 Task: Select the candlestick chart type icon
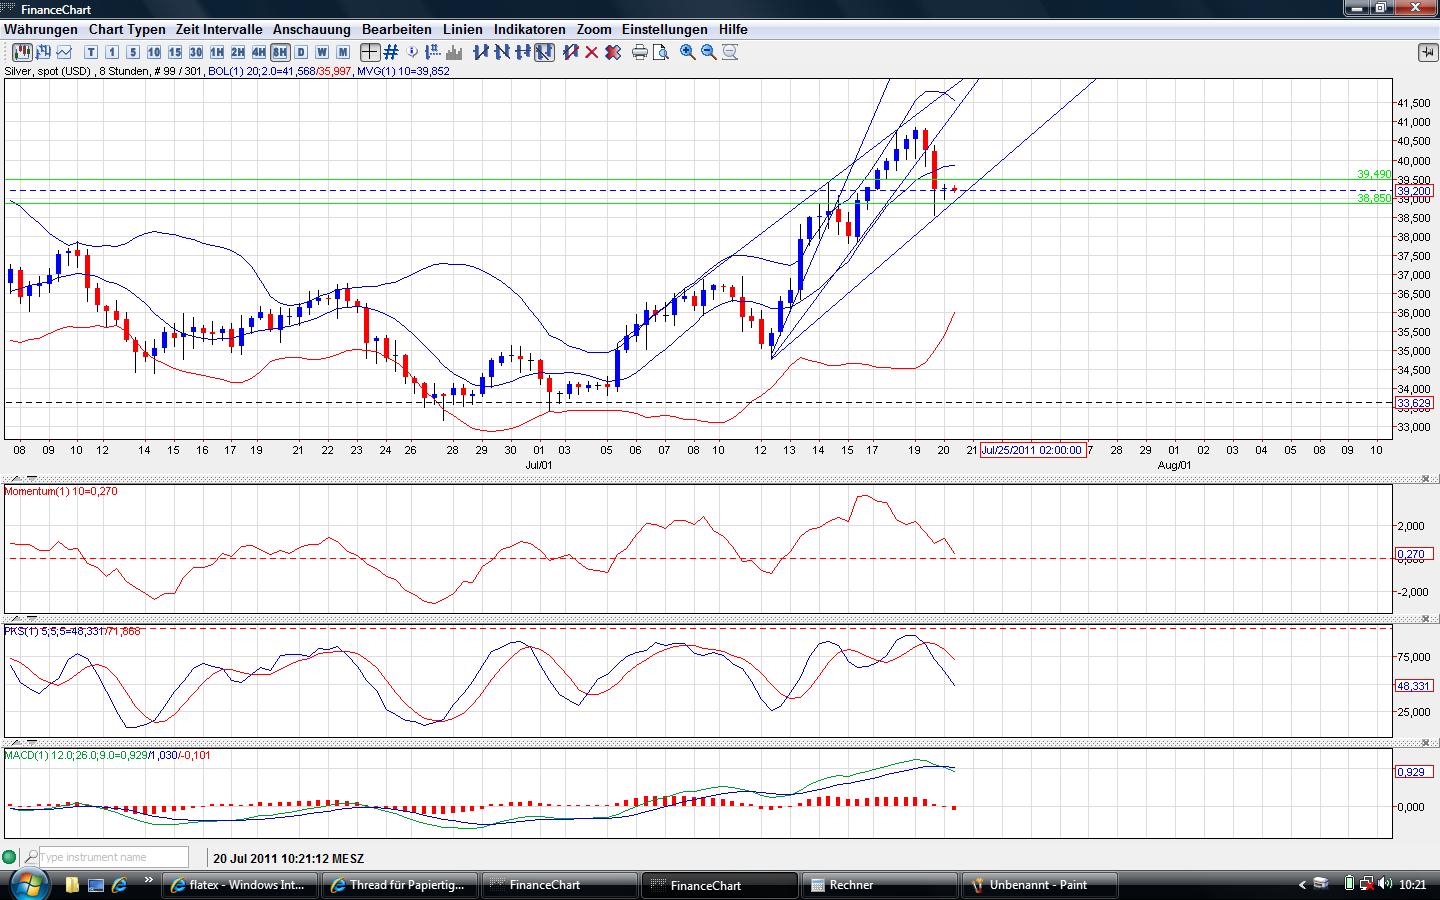pos(20,52)
